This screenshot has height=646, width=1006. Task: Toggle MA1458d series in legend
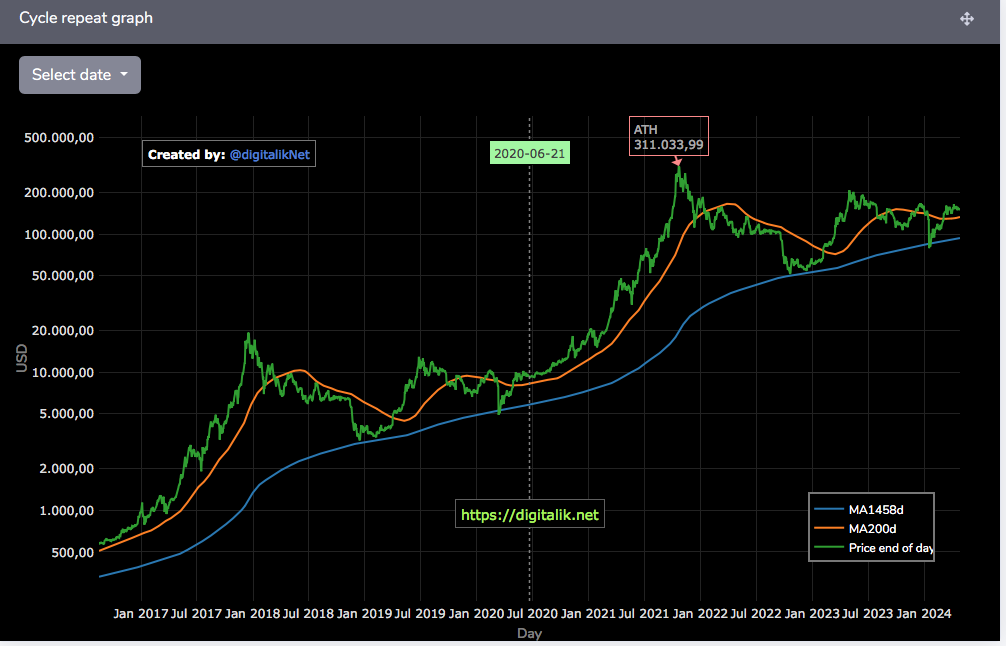875,509
